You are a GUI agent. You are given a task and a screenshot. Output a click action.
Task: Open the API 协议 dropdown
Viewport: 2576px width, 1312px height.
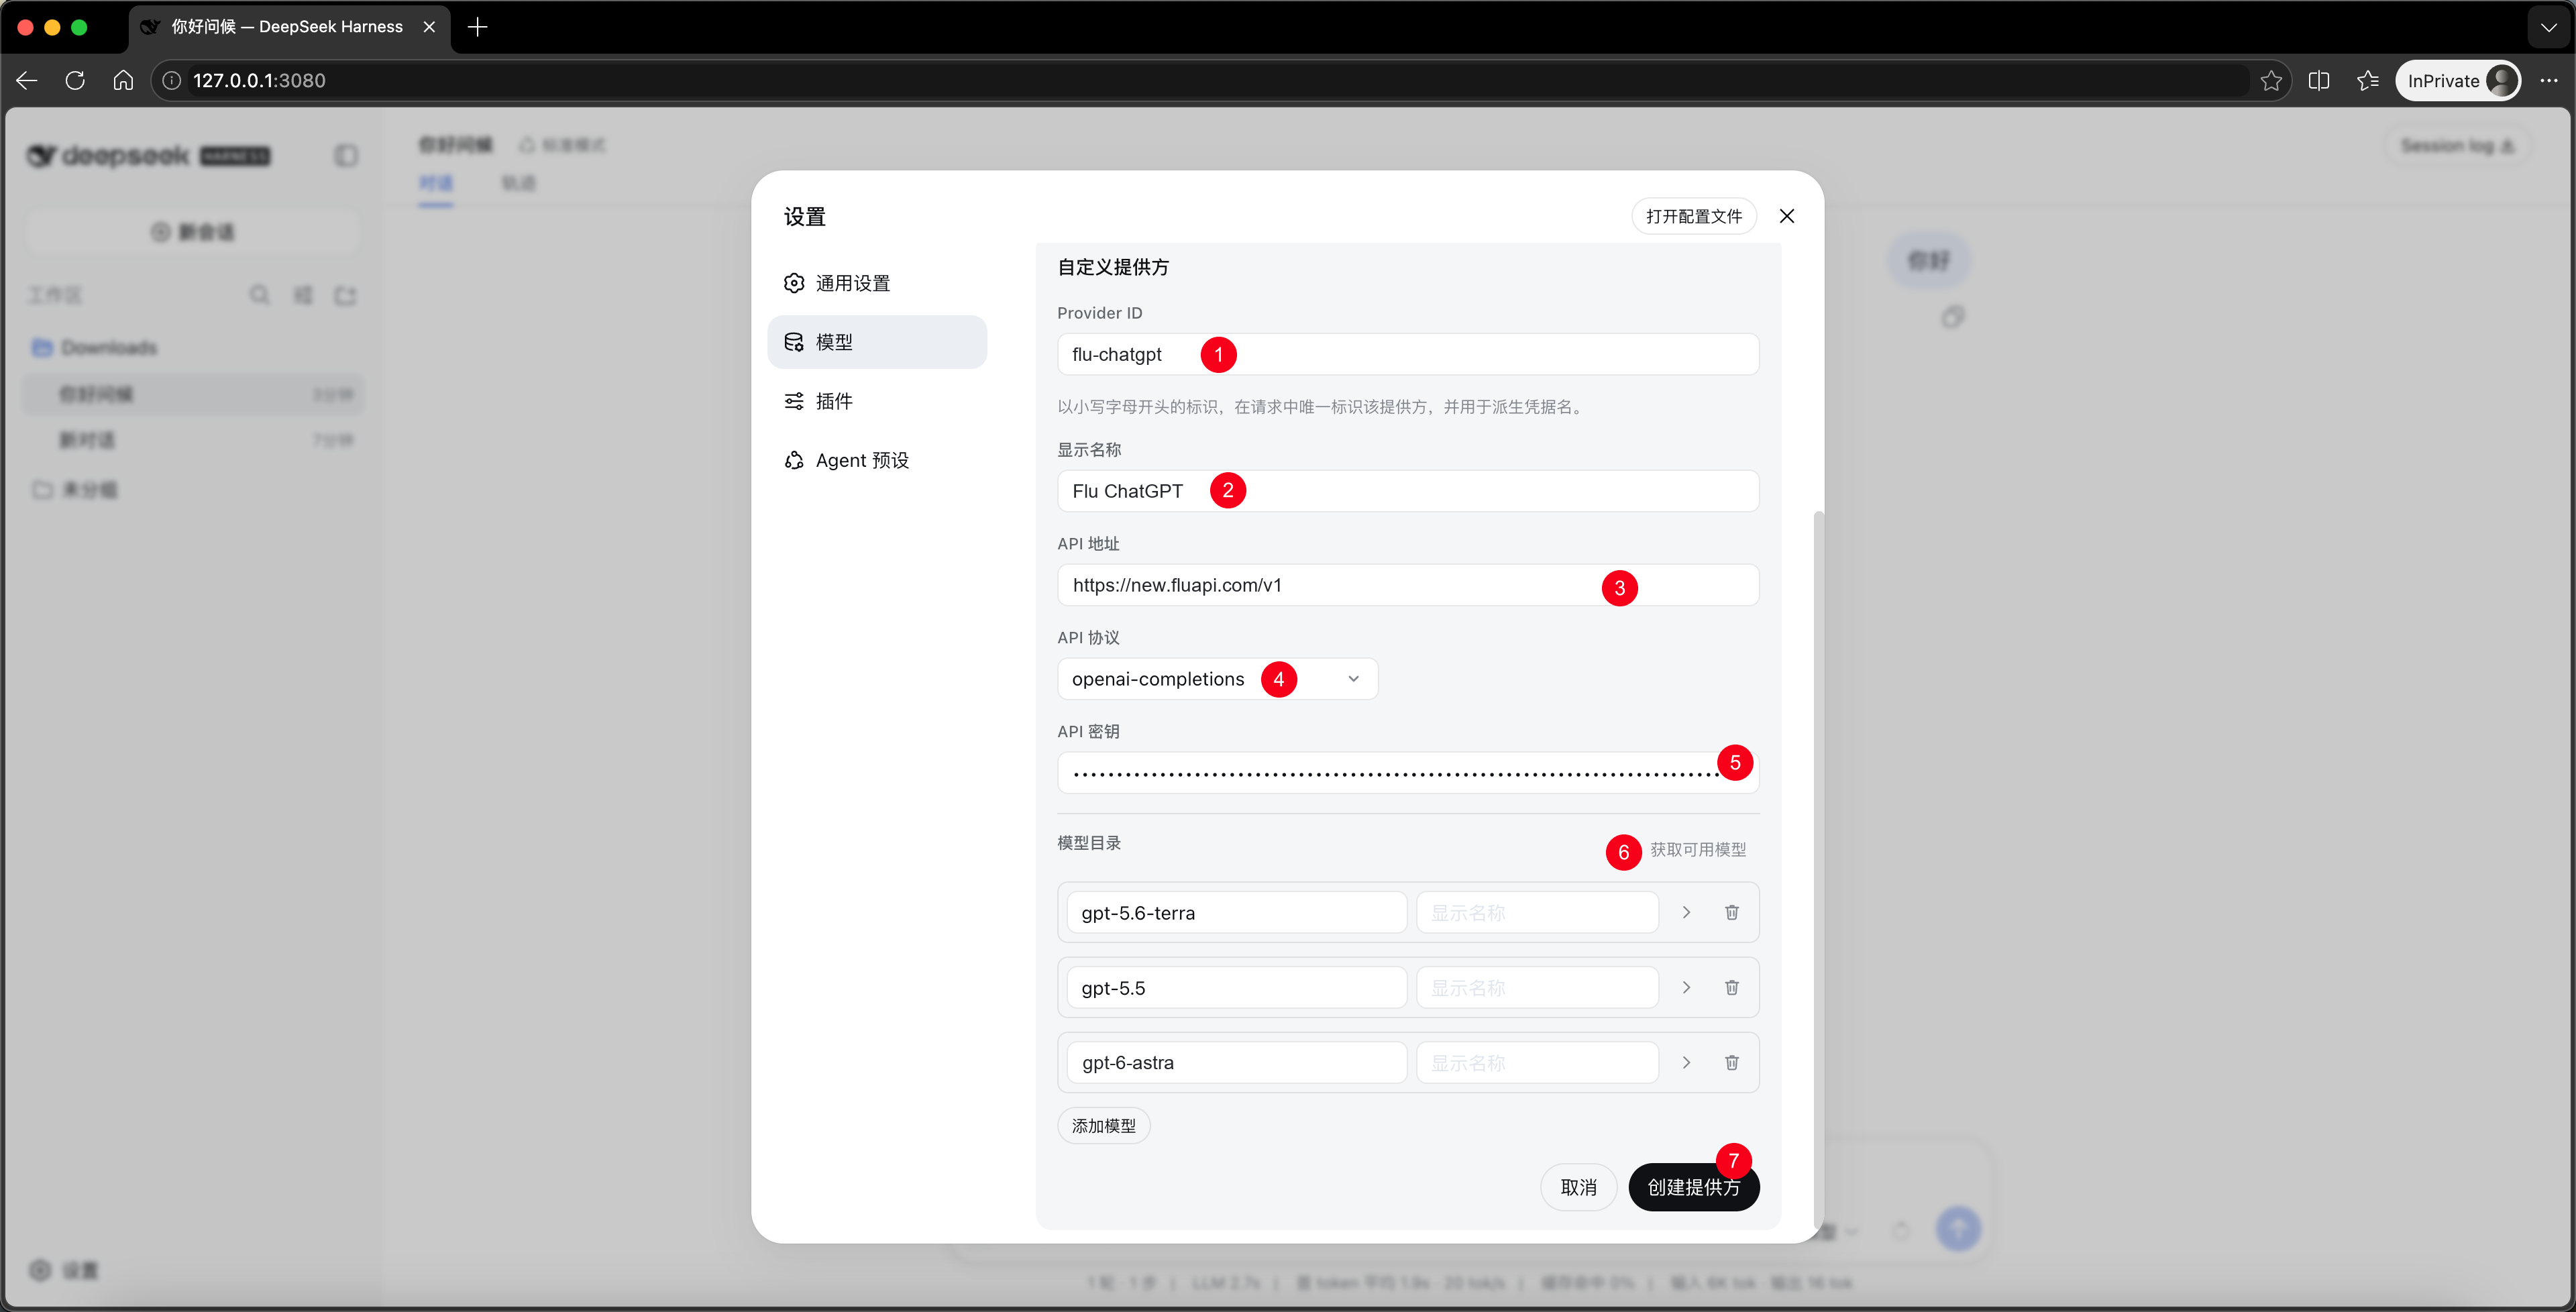click(x=1217, y=679)
